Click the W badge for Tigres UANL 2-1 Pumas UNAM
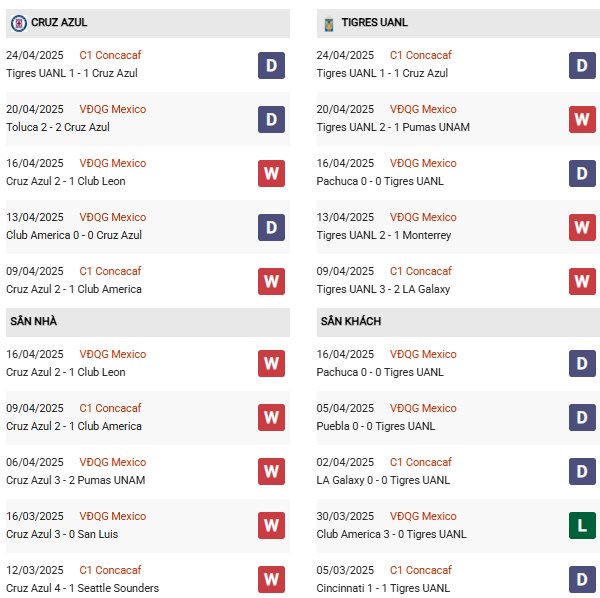The height and width of the screenshot is (598, 600). click(582, 119)
